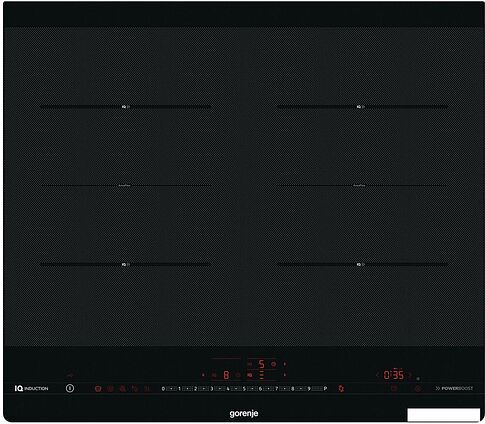Set power slider to level 4
The width and height of the screenshot is (485, 424).
pos(228,389)
